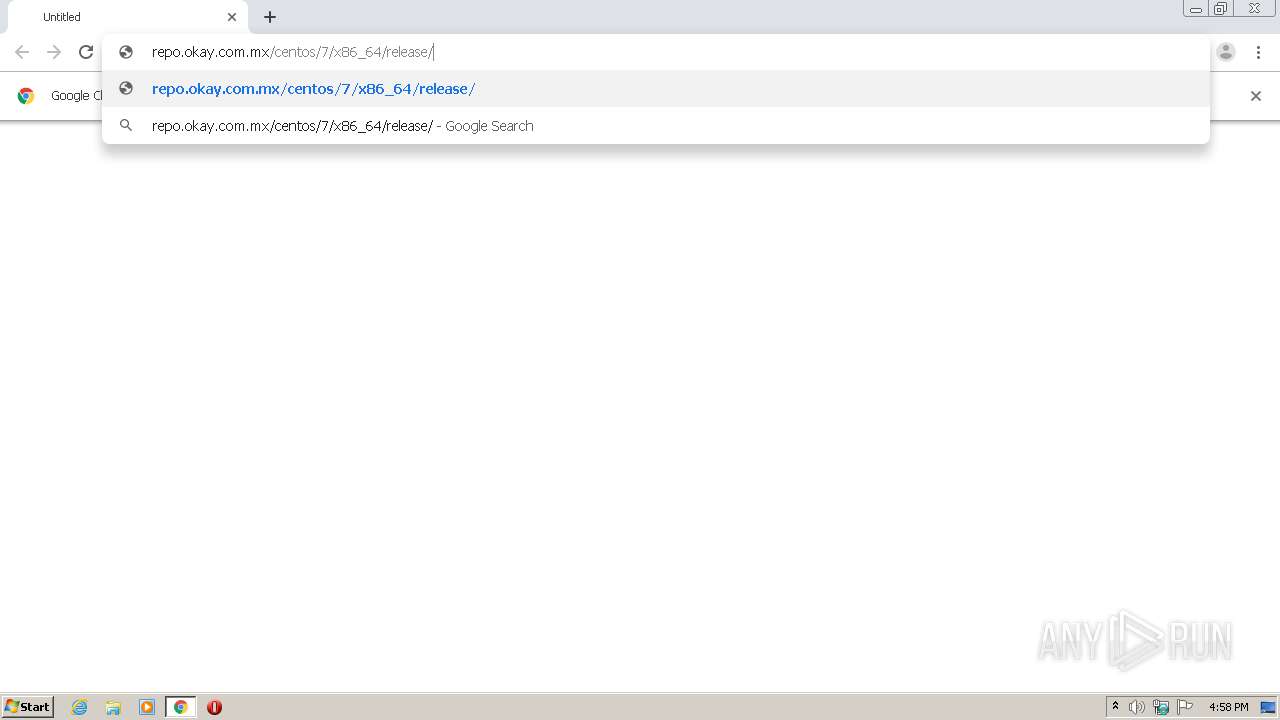1280x720 pixels.
Task: Click the Chrome taskbar button
Action: click(x=181, y=707)
